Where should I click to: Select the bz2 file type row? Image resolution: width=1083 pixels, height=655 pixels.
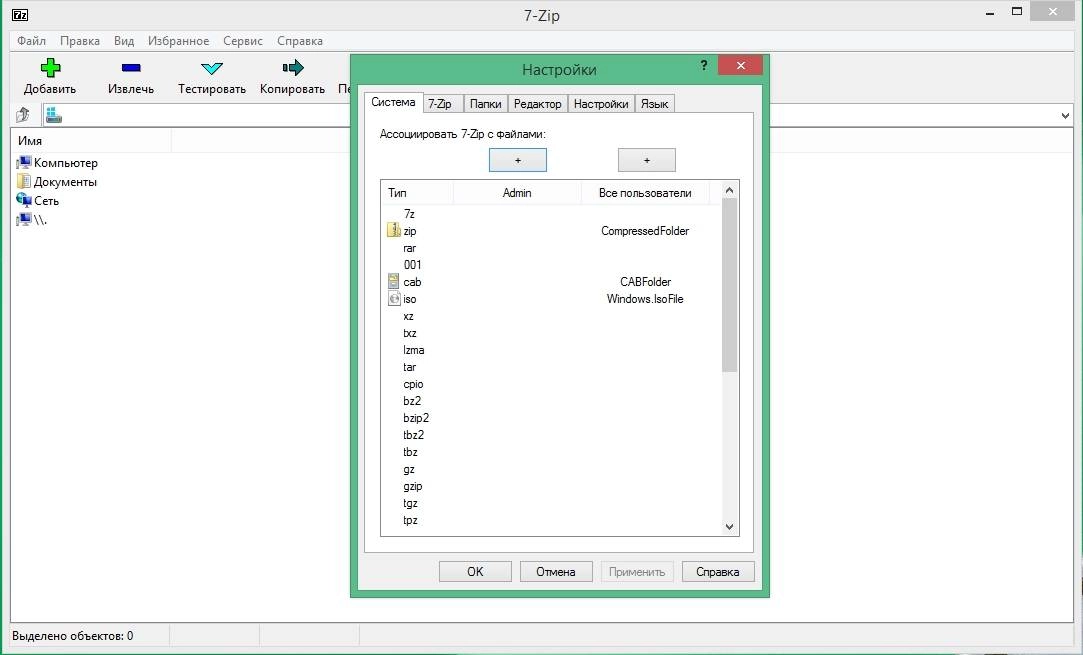point(551,401)
